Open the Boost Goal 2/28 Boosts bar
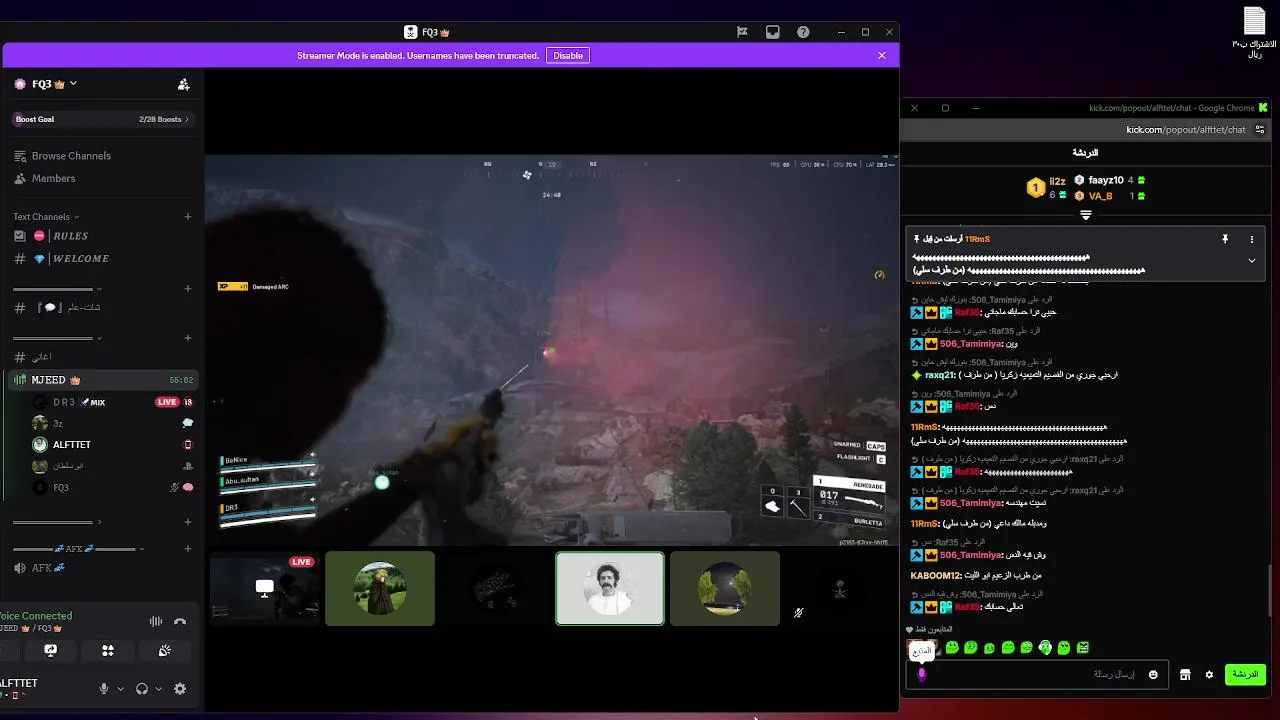The width and height of the screenshot is (1280, 720). (x=101, y=119)
